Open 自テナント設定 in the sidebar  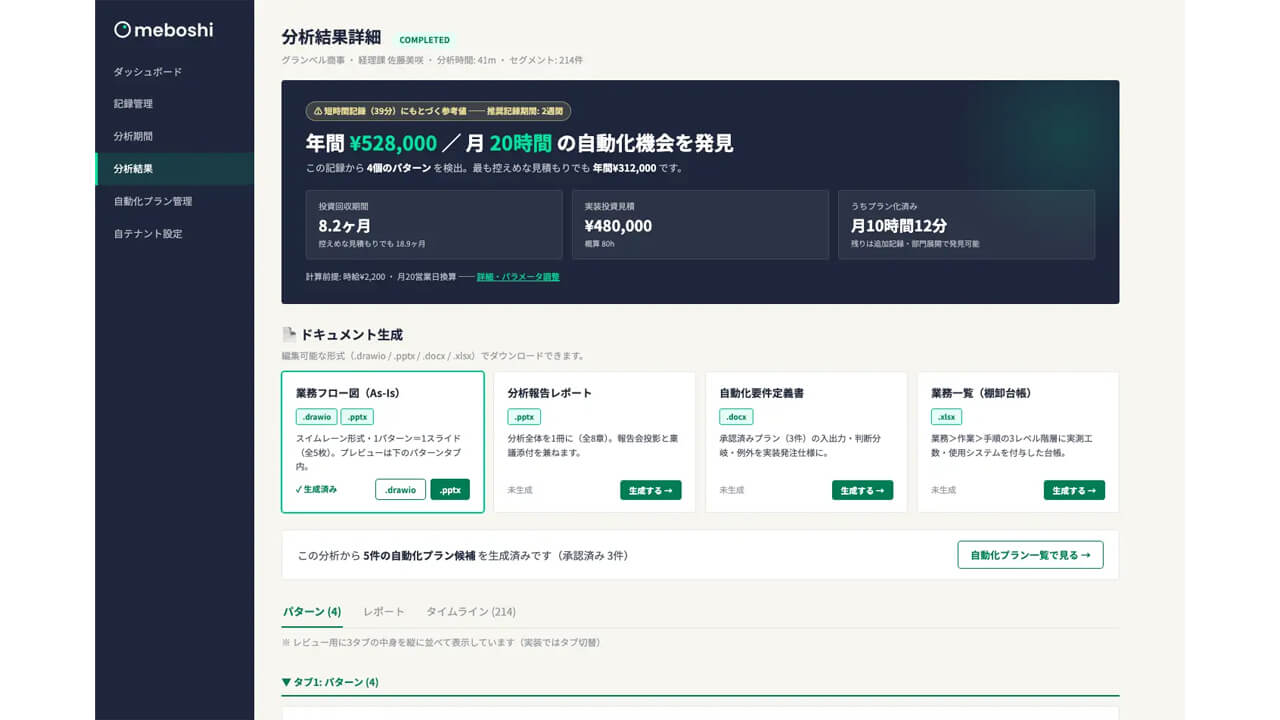click(x=174, y=233)
